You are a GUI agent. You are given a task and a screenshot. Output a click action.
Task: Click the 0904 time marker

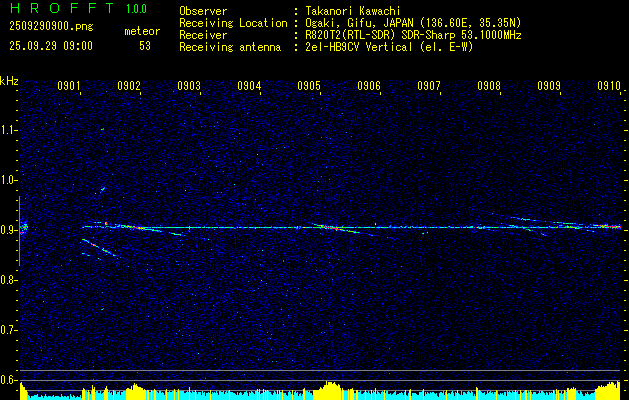(249, 86)
